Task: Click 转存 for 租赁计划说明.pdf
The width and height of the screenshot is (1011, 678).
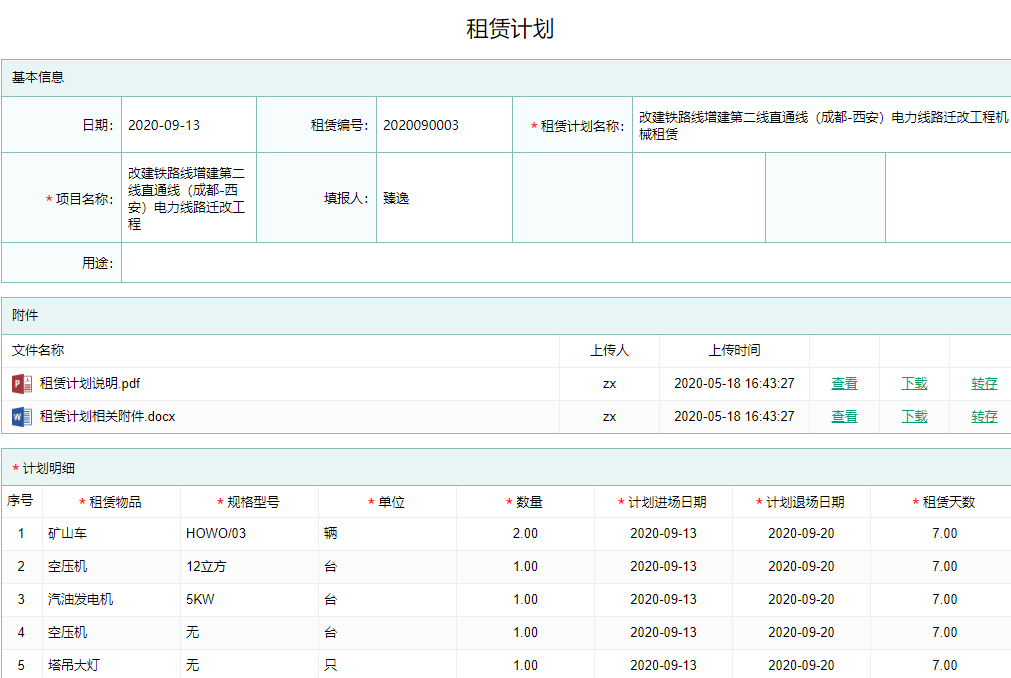Action: click(984, 383)
